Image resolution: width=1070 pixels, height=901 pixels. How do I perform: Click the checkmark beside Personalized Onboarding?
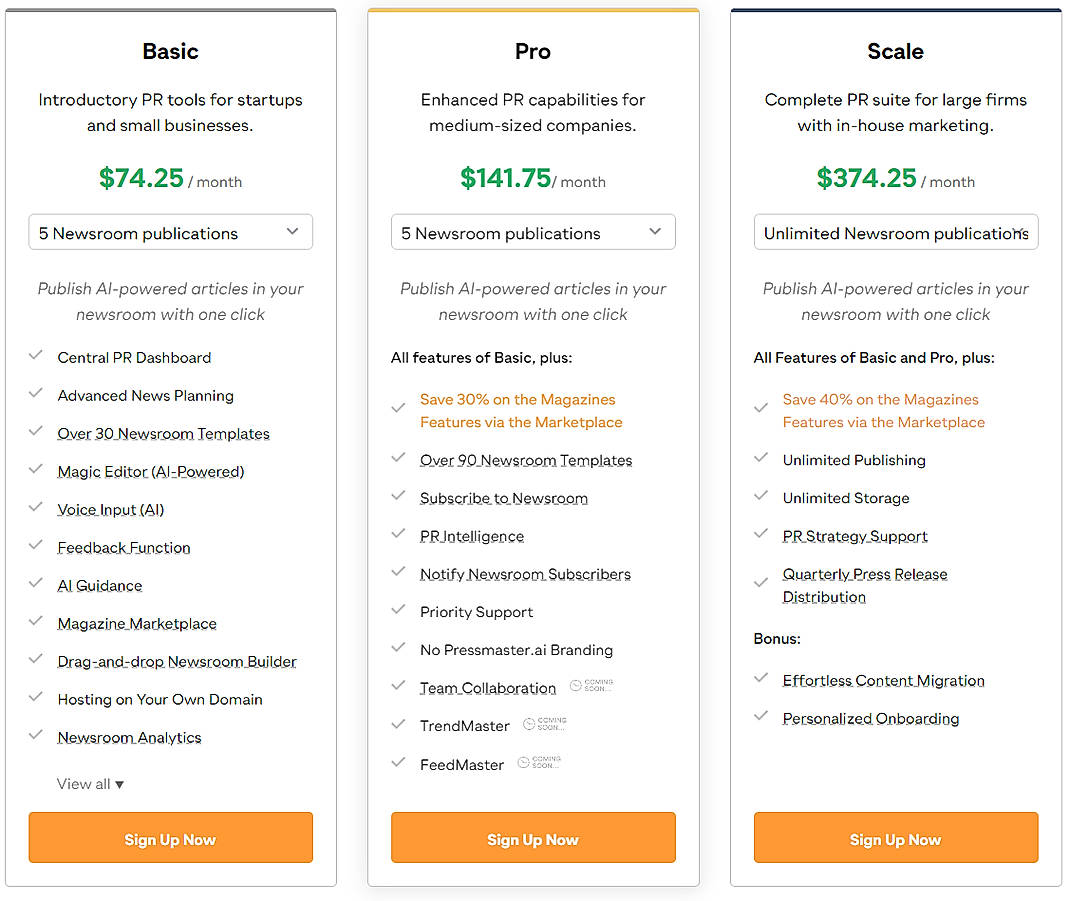pyautogui.click(x=762, y=718)
